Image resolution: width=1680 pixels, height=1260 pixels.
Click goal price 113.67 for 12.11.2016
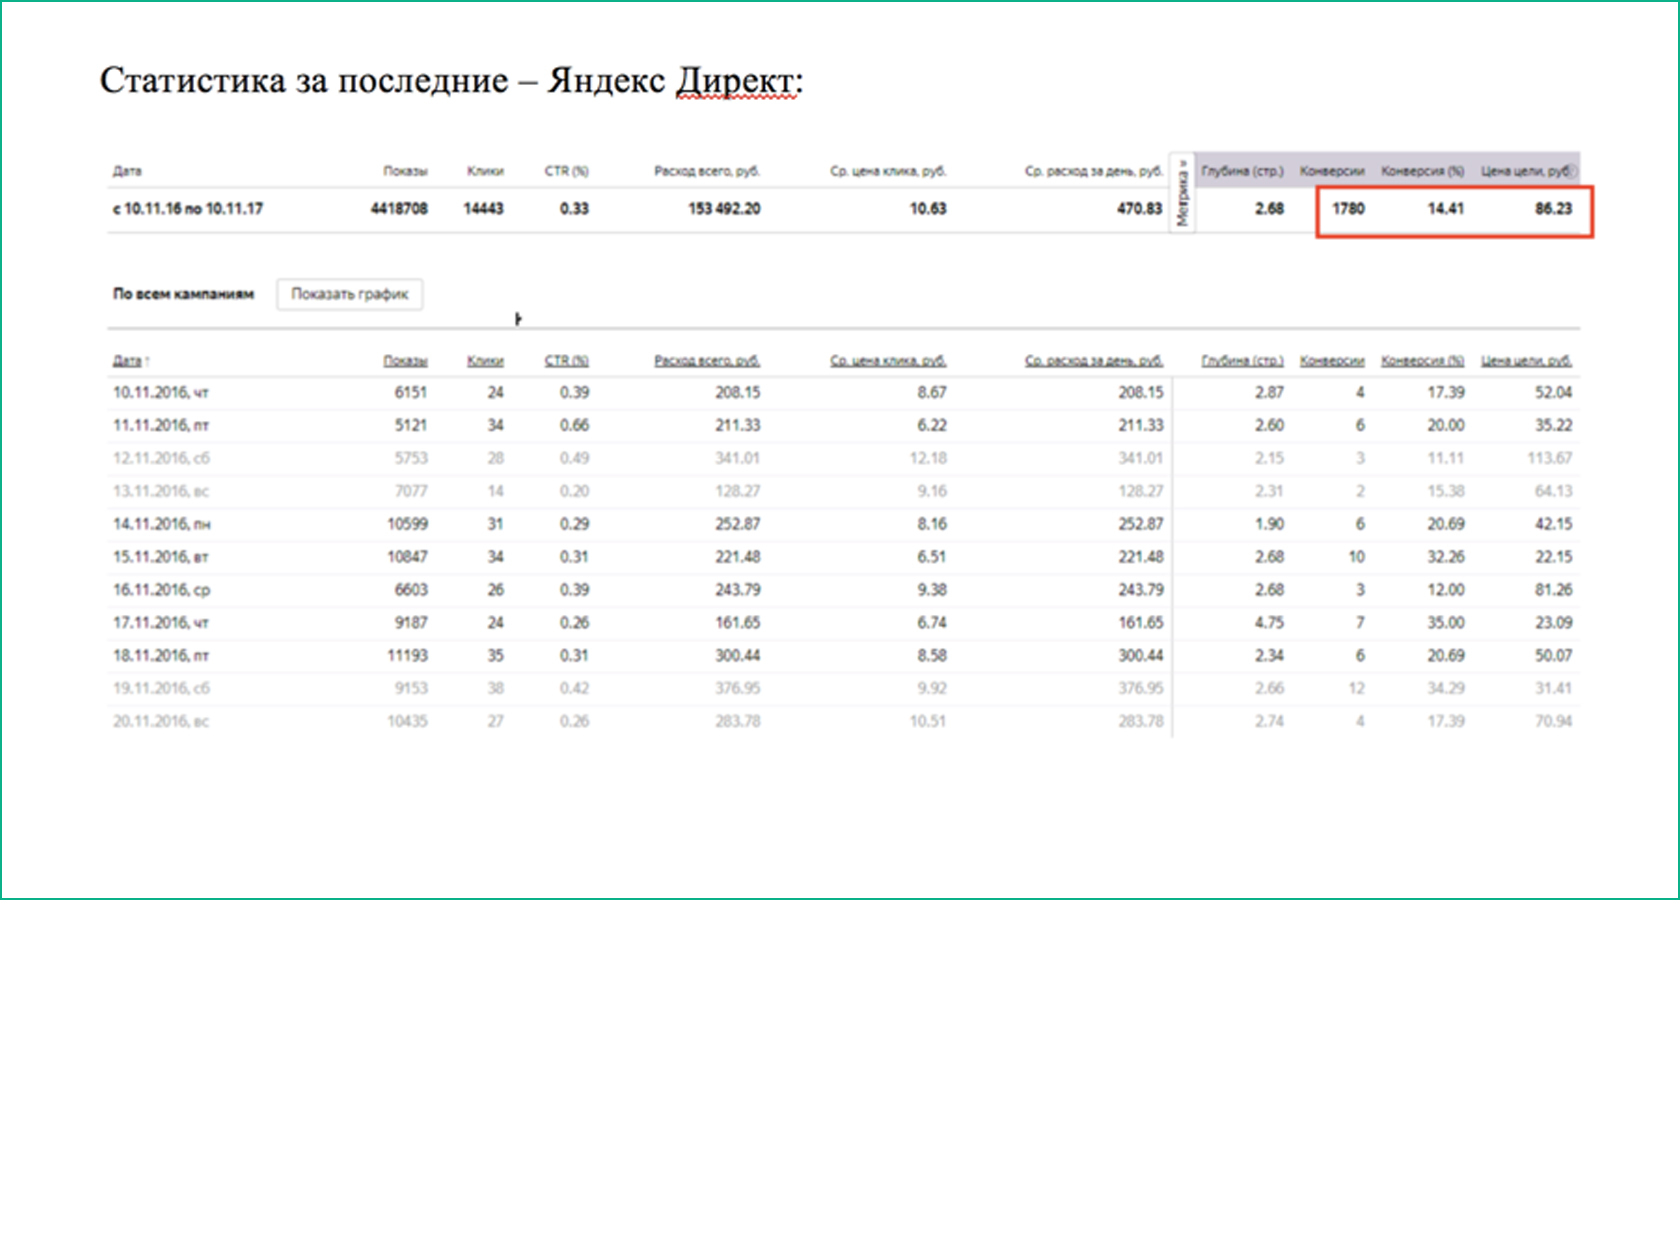point(1549,459)
